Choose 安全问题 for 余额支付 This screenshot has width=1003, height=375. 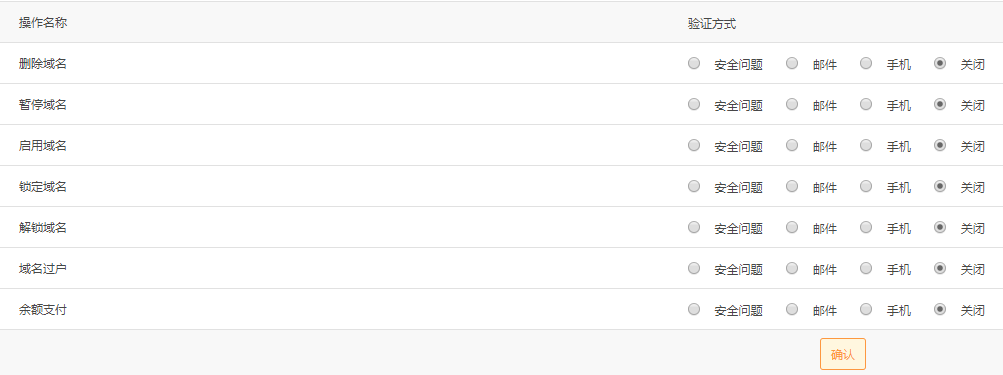click(694, 308)
